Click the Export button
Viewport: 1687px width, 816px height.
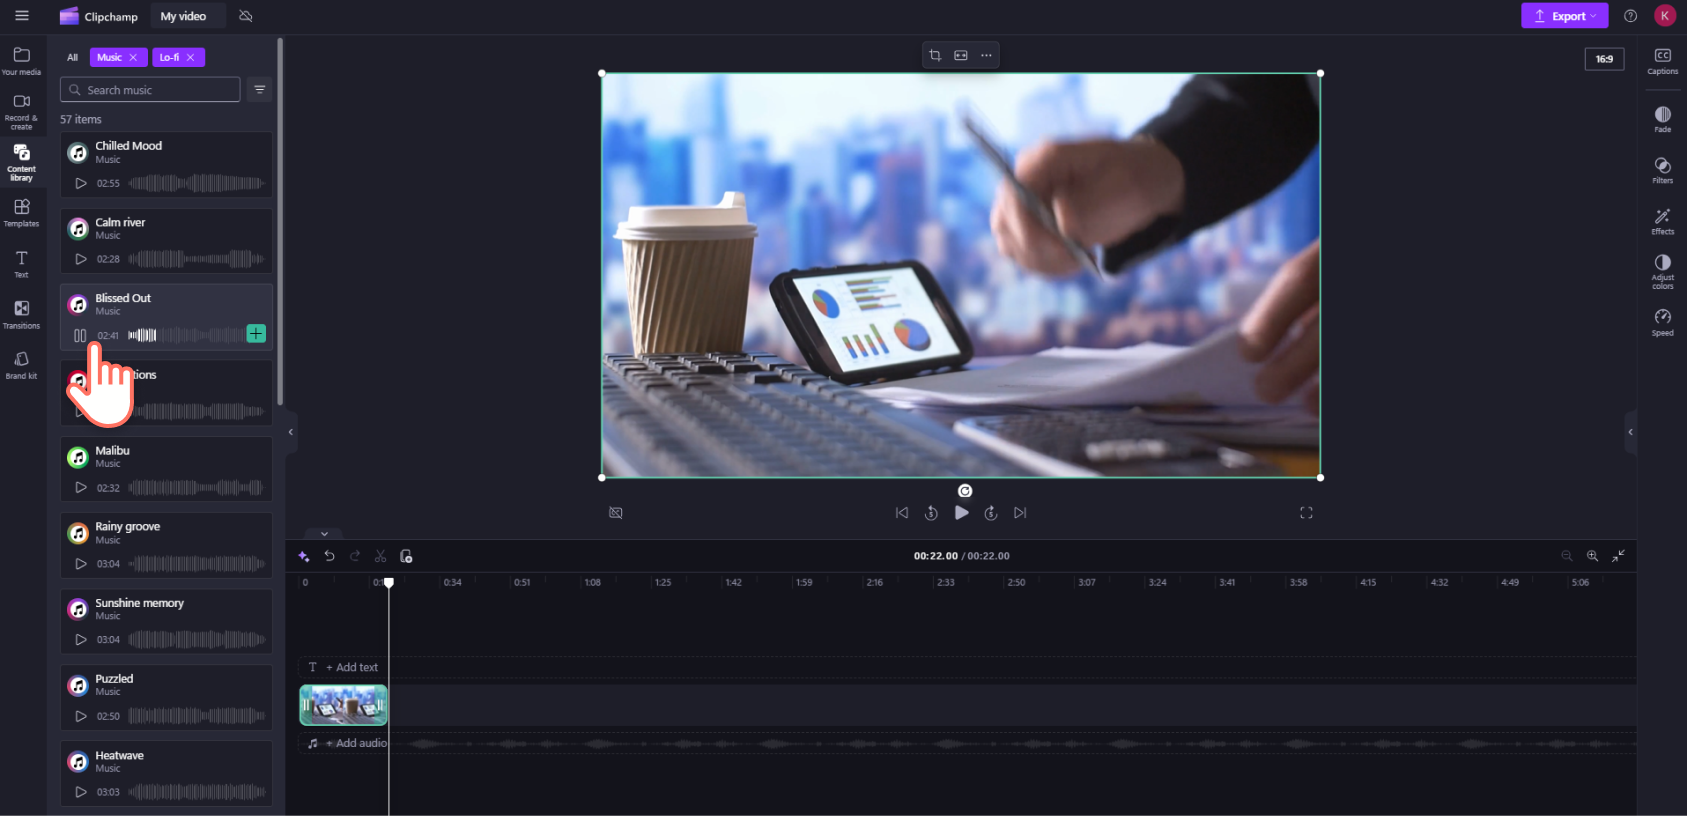click(1564, 16)
